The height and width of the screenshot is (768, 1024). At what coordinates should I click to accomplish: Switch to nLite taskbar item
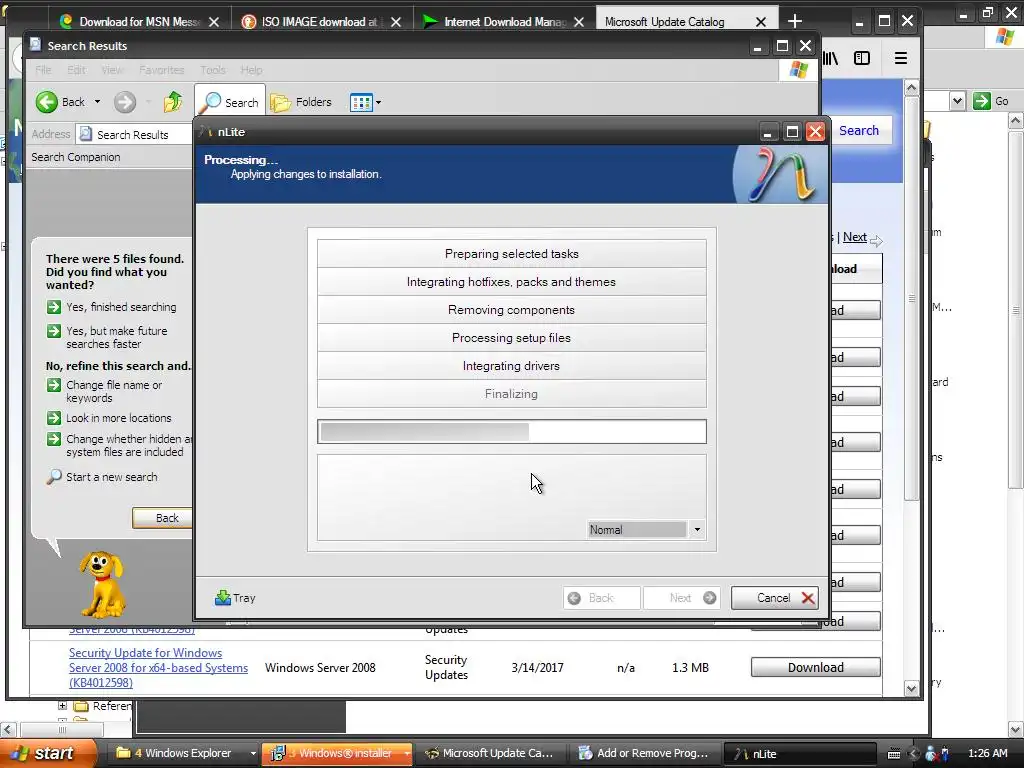point(798,753)
